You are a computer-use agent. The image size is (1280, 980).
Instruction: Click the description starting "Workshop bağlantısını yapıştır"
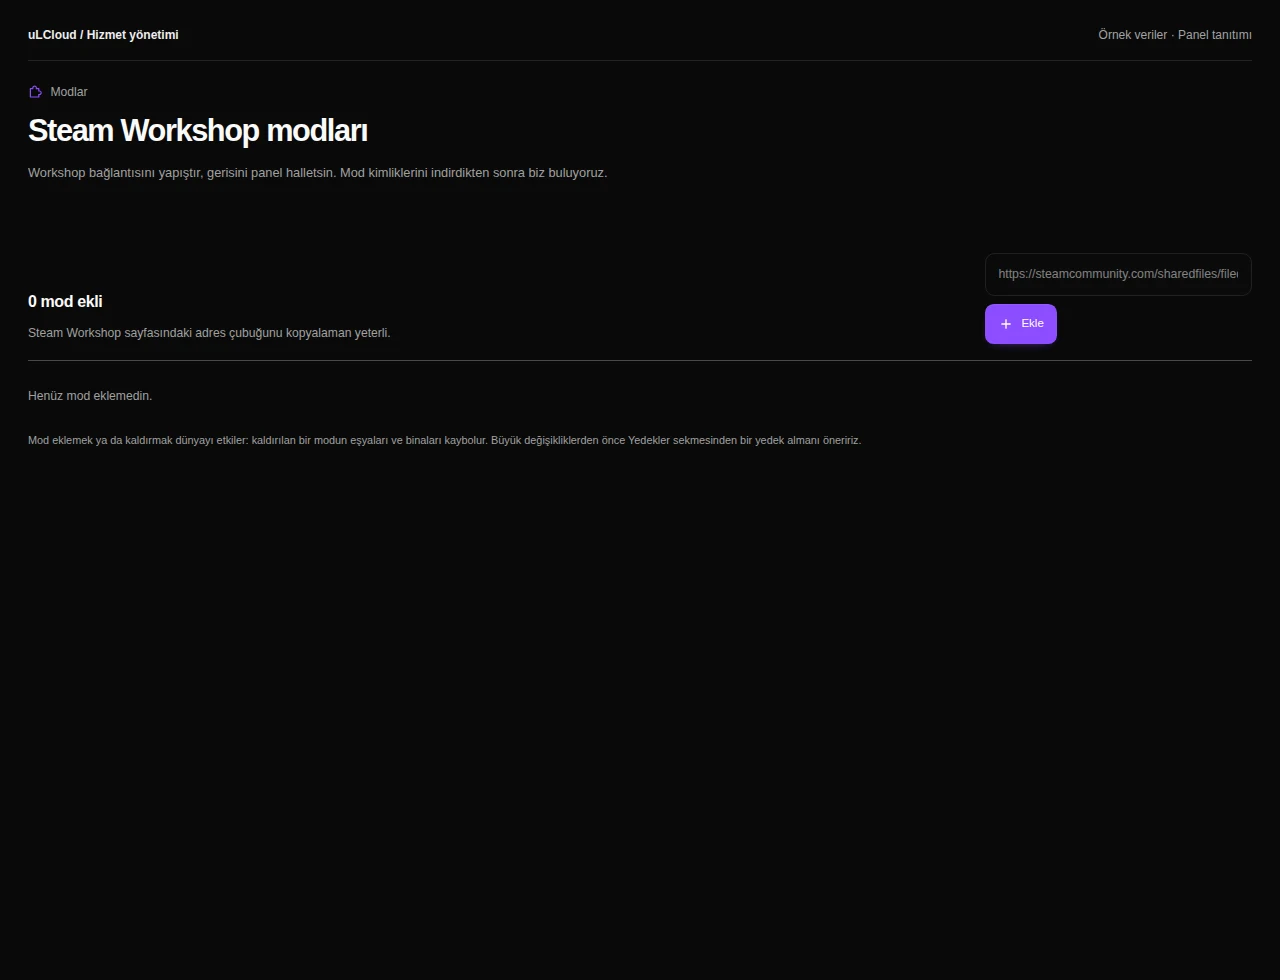click(x=318, y=173)
